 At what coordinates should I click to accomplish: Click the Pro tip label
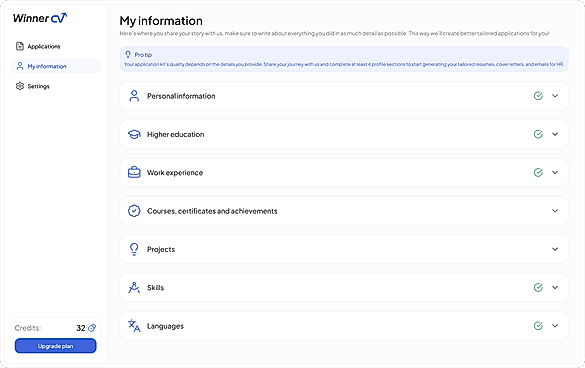(143, 55)
